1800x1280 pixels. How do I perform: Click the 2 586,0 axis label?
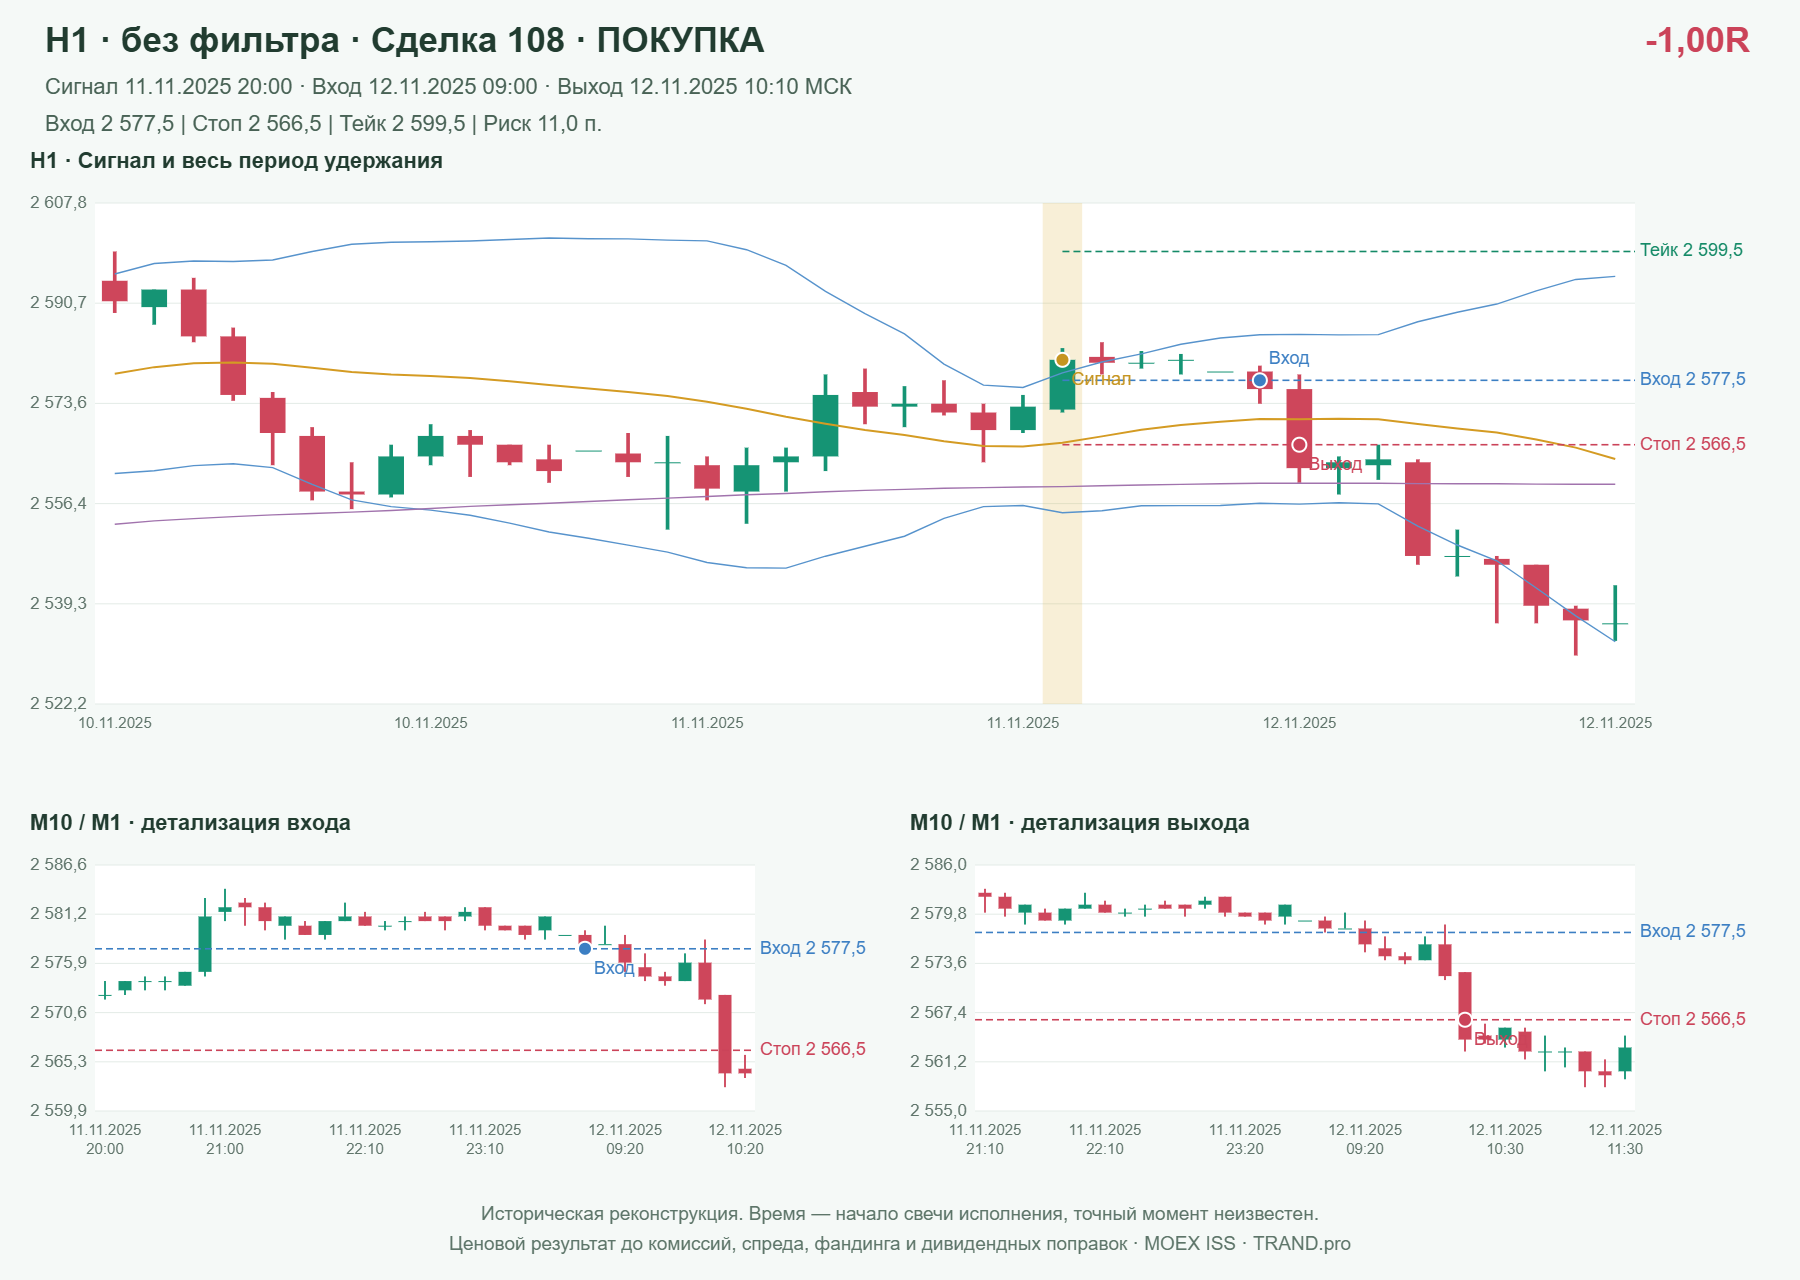coord(938,865)
